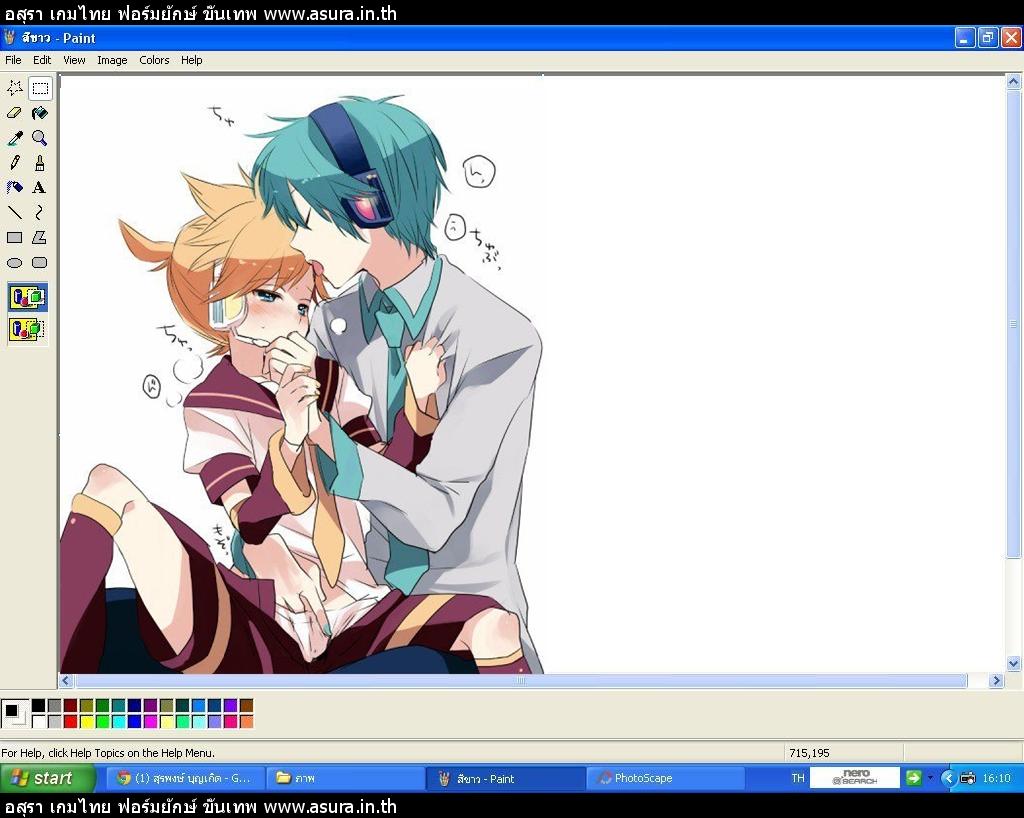Viewport: 1024px width, 818px height.
Task: Open the View menu
Action: 74,60
